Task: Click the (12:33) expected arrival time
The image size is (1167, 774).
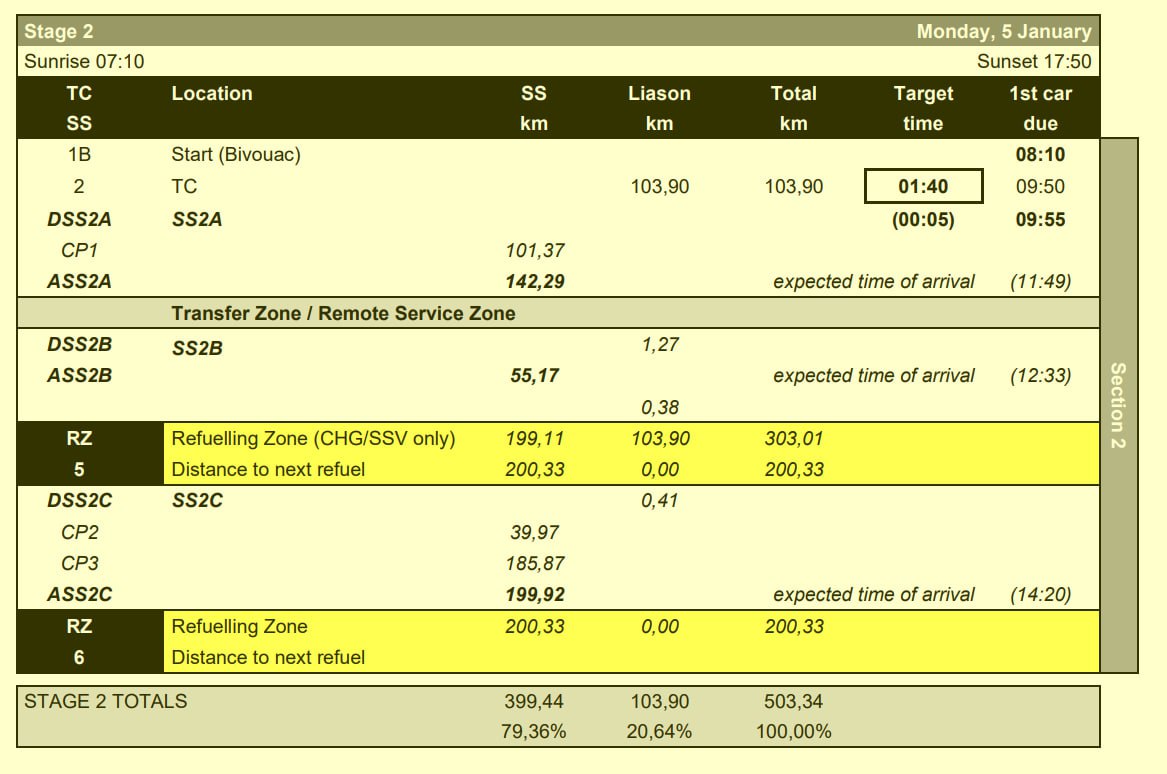Action: click(1040, 376)
